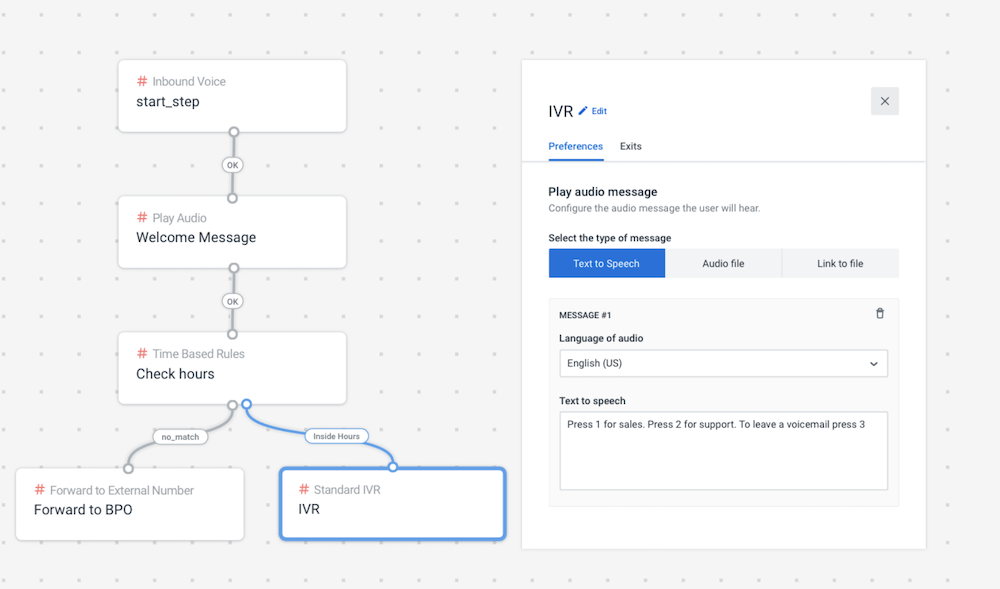1000x589 pixels.
Task: Switch to the Exits tab
Action: (x=630, y=146)
